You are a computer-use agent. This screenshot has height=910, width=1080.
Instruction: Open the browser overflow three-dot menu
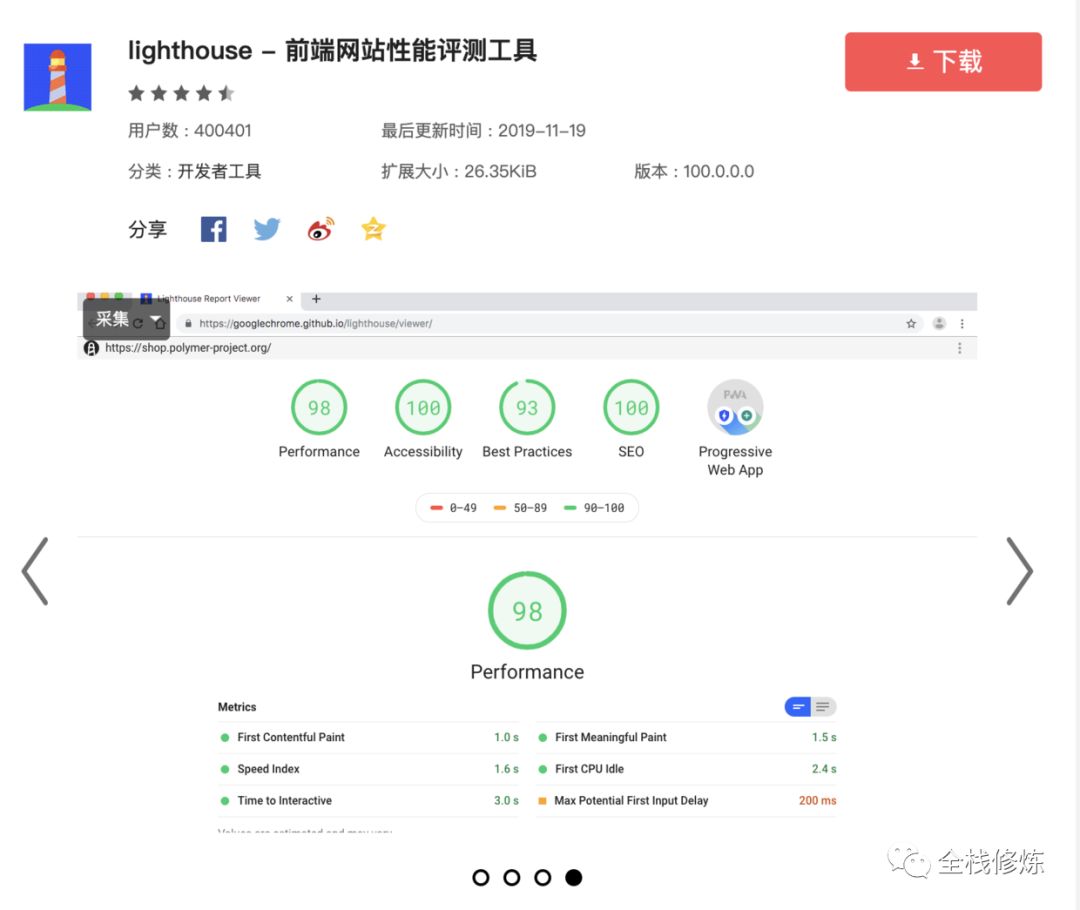(x=963, y=323)
